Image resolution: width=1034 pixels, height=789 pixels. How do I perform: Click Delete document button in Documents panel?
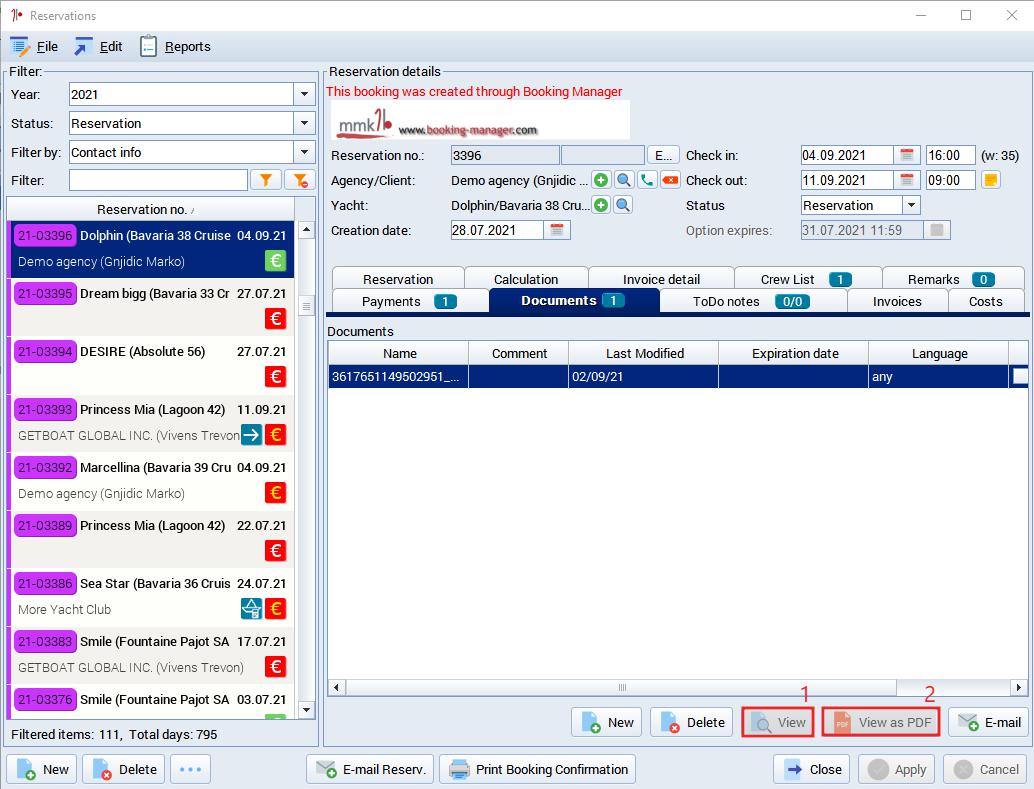[692, 722]
